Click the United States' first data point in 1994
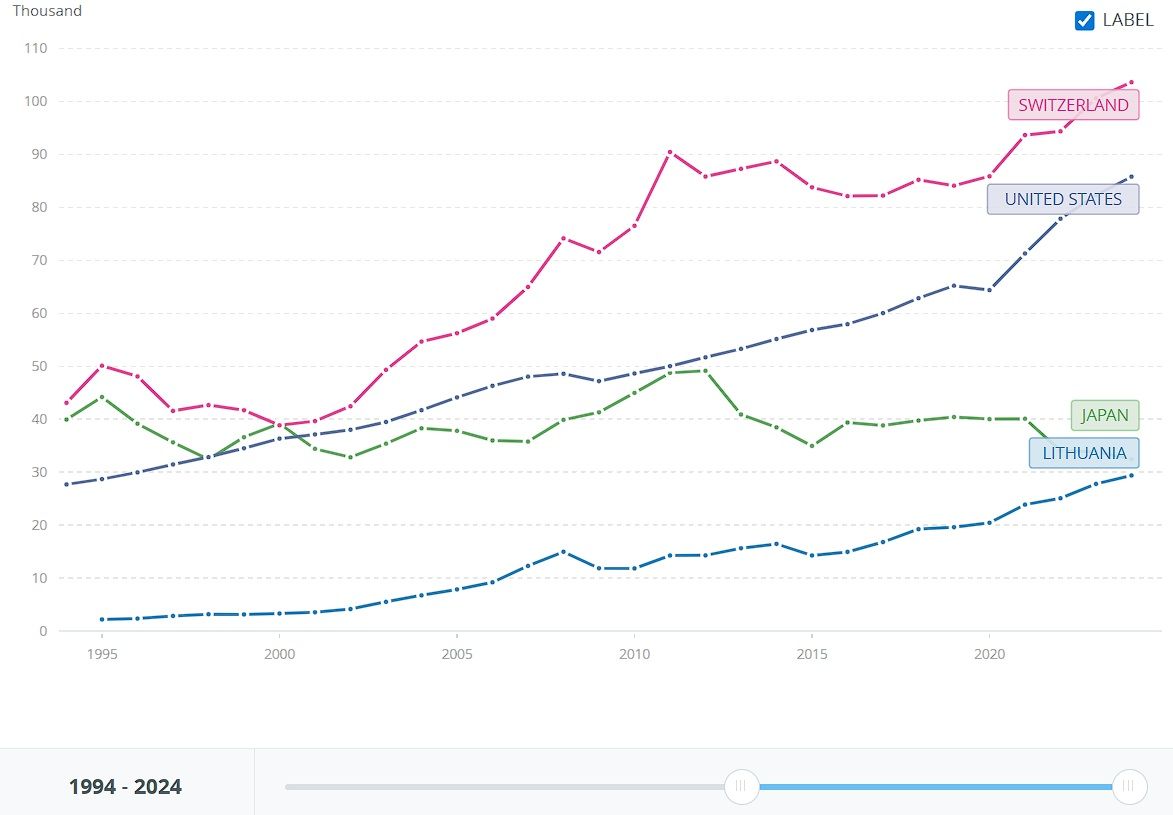 pyautogui.click(x=66, y=484)
